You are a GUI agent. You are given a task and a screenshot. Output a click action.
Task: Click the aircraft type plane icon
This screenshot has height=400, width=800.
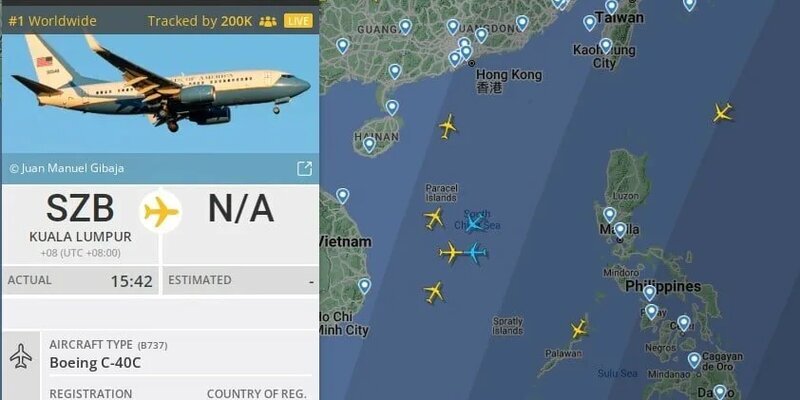tap(21, 356)
